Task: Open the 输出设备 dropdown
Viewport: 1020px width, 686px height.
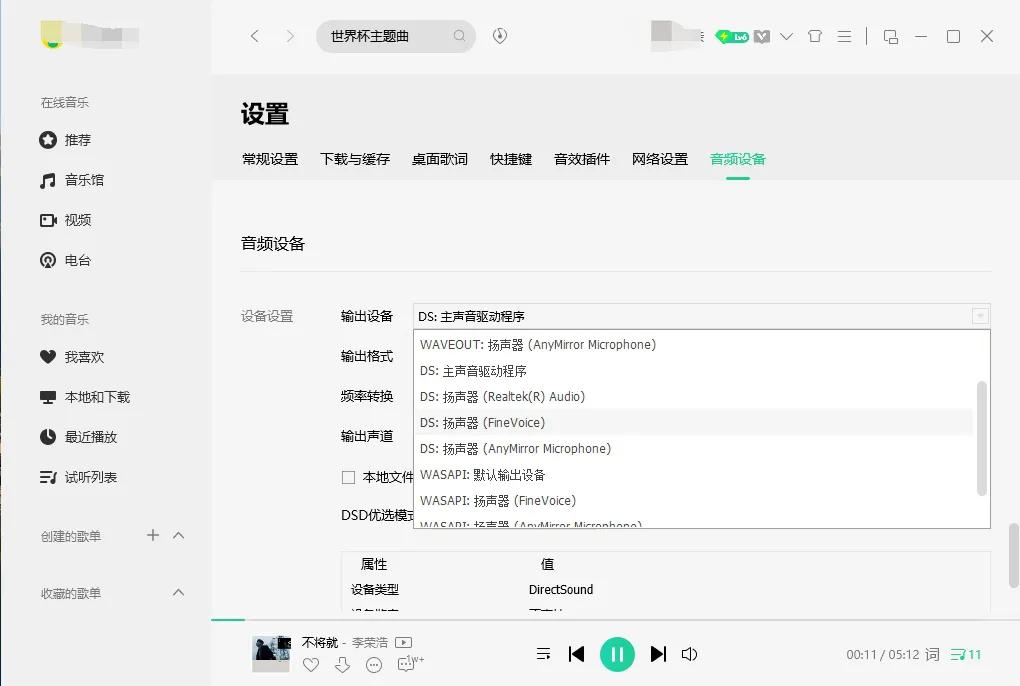Action: 698,316
